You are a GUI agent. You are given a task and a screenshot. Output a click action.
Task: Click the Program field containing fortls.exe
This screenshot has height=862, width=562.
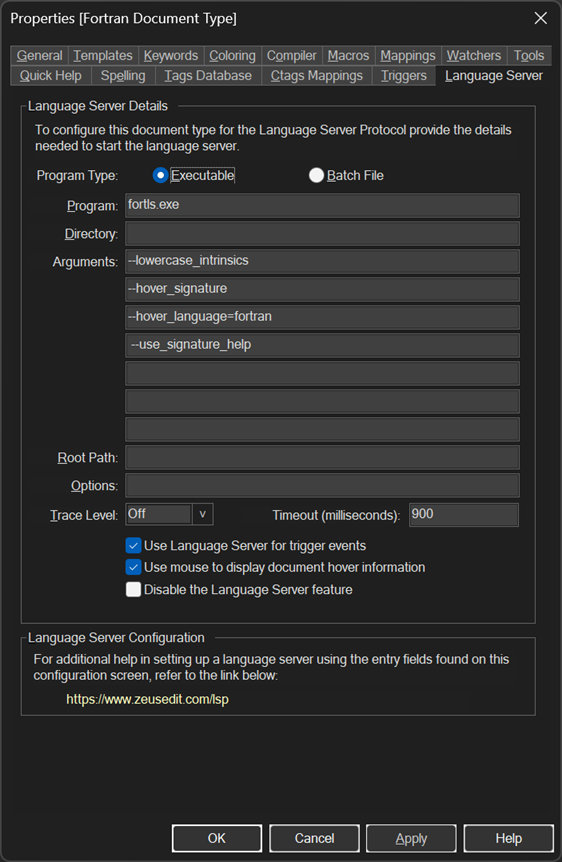(322, 205)
